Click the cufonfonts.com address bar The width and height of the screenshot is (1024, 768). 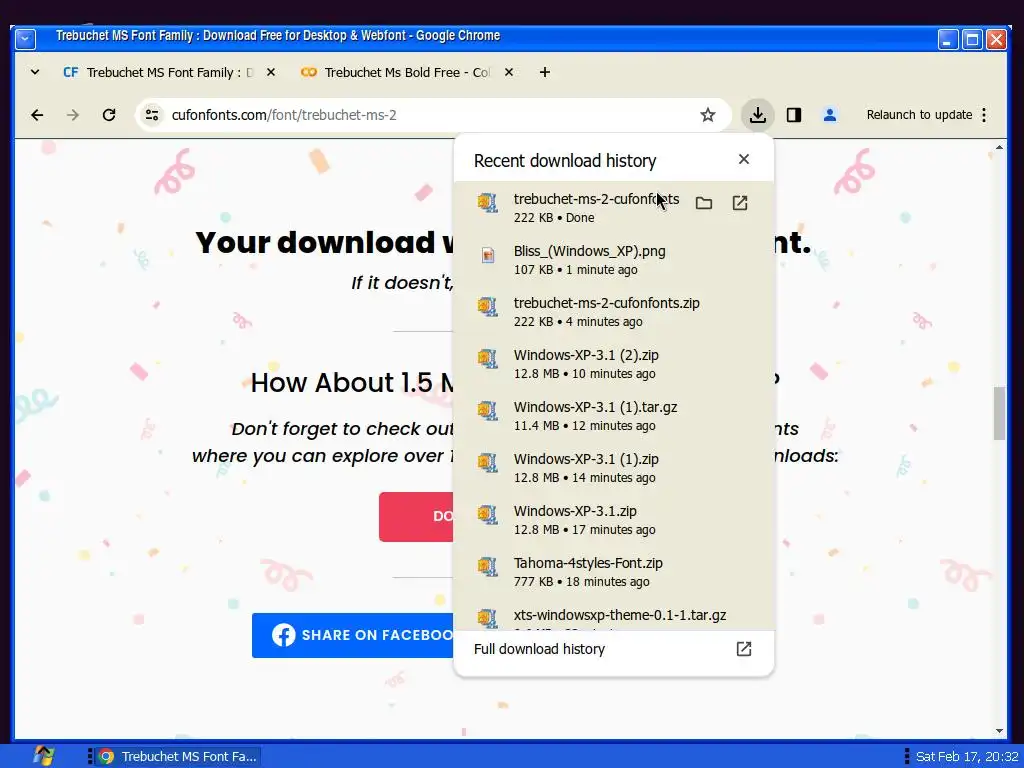coord(433,115)
